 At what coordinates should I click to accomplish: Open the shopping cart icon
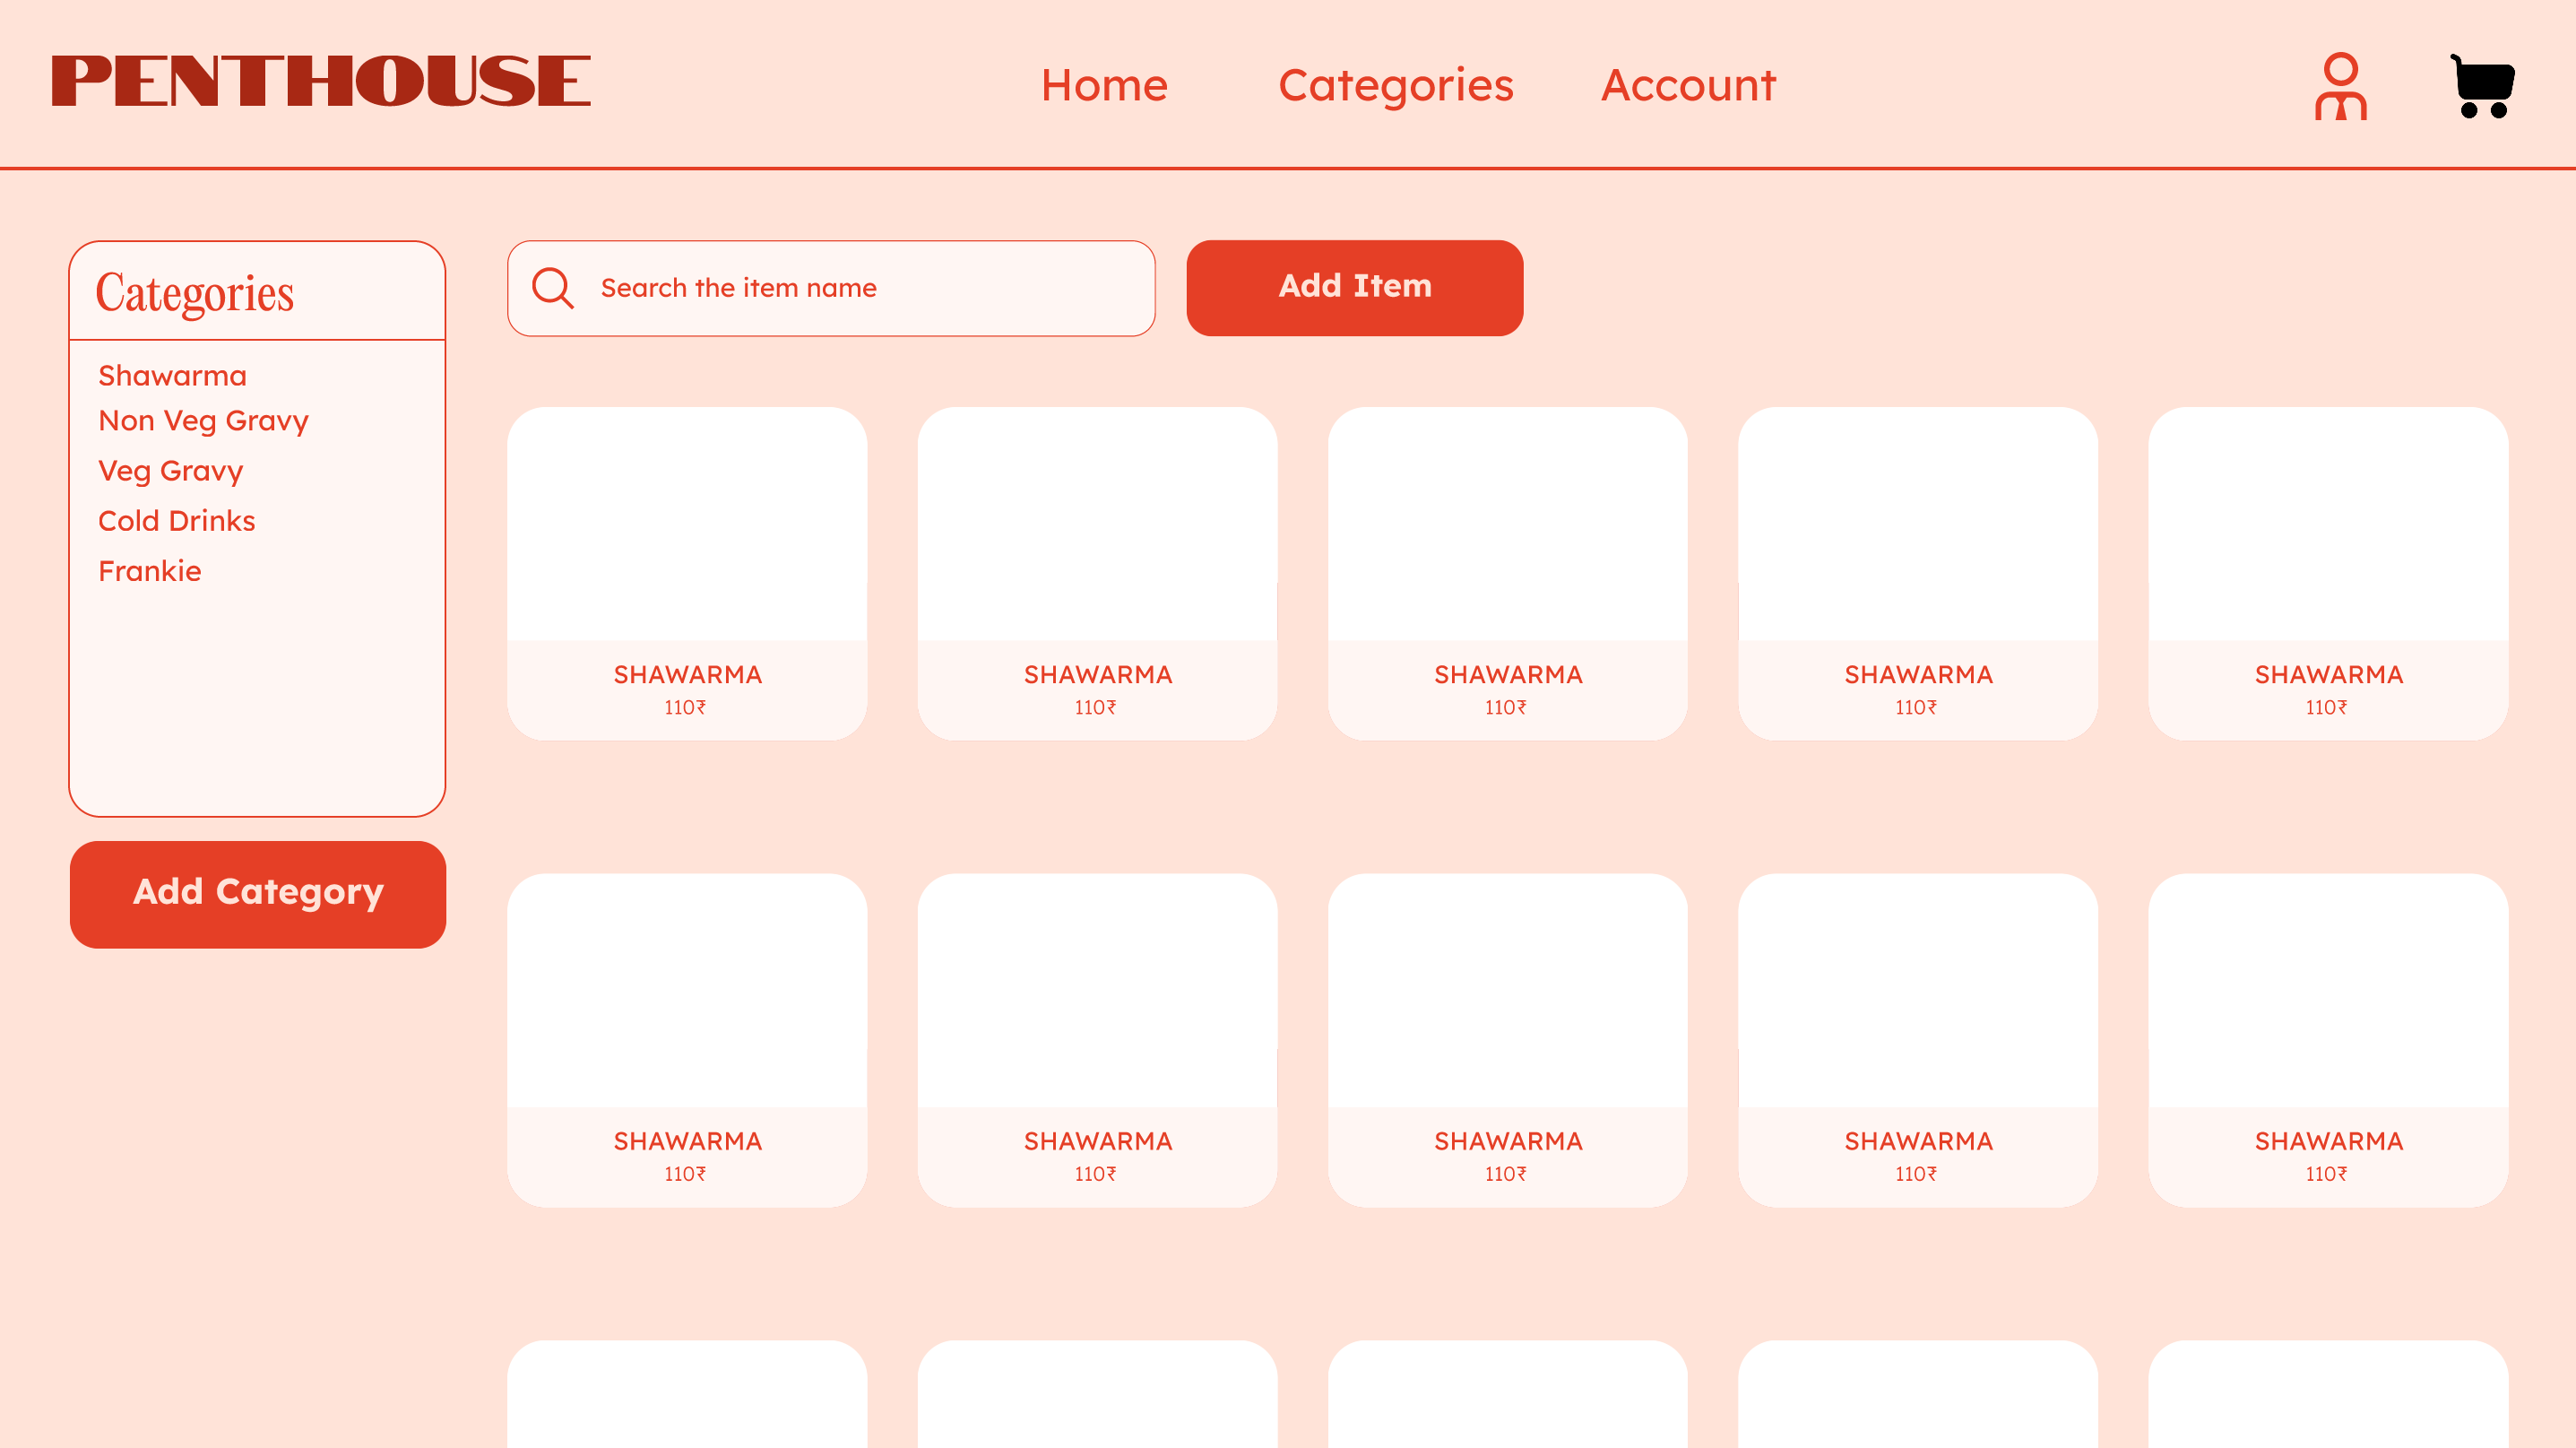pyautogui.click(x=2482, y=86)
